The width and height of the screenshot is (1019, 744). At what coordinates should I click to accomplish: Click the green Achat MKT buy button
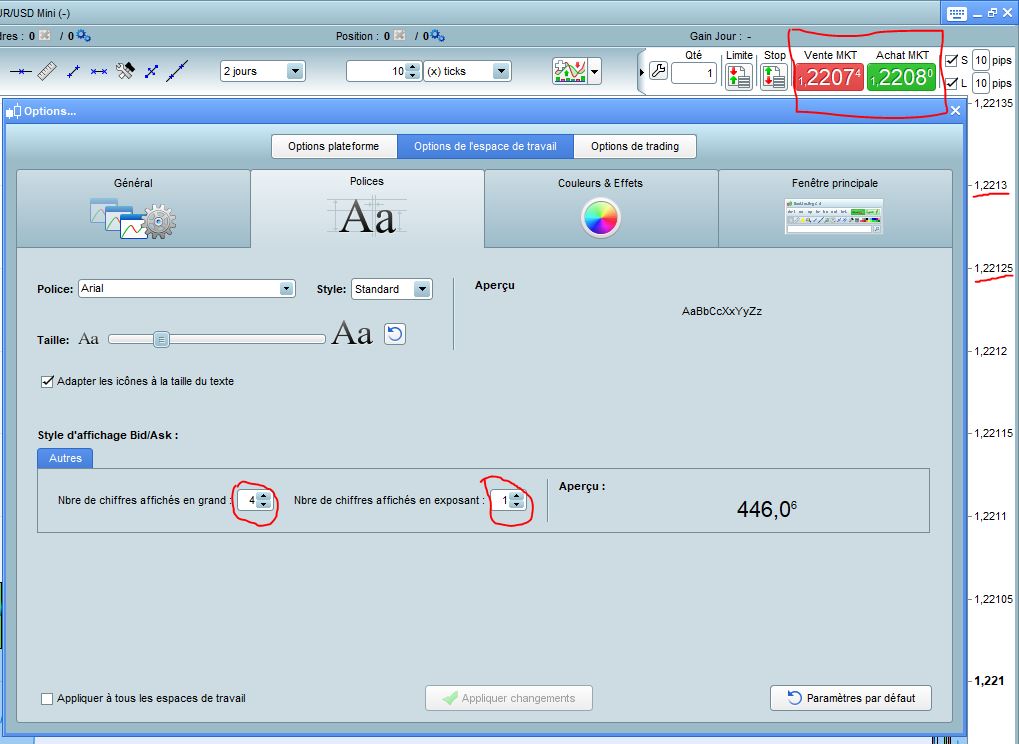click(901, 77)
